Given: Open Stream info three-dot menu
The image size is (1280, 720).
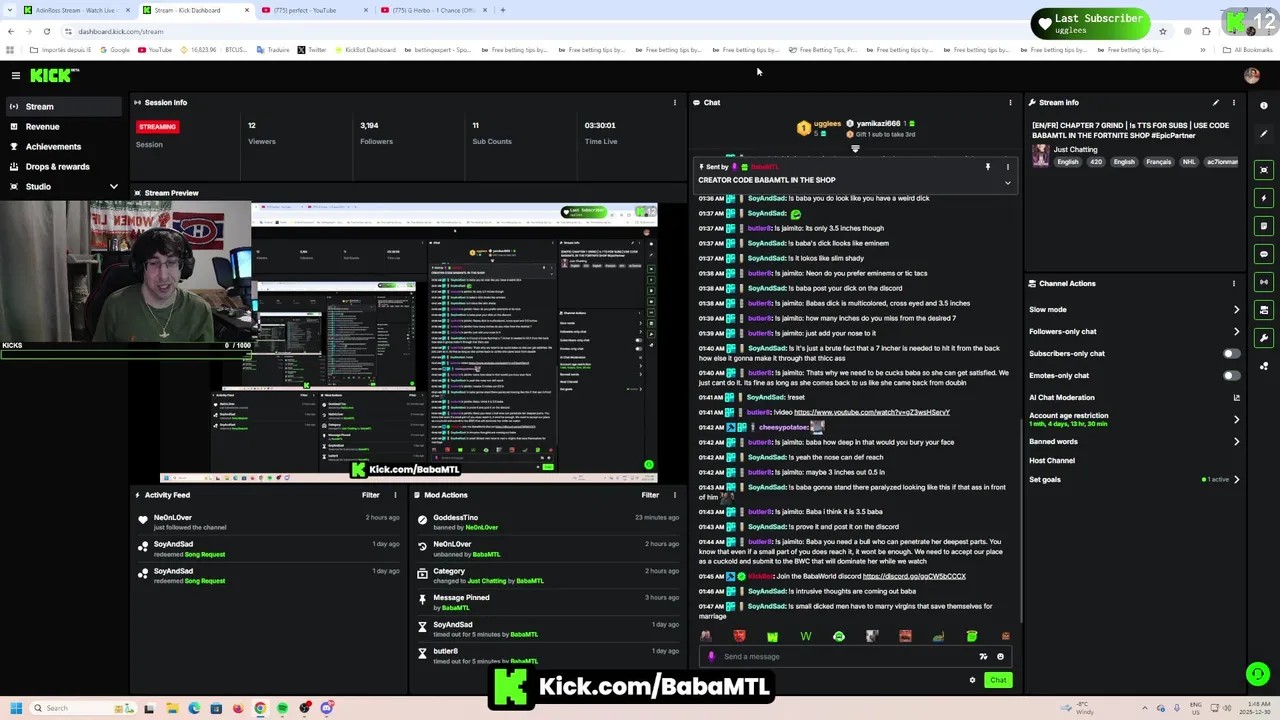Looking at the screenshot, I should (x=1234, y=102).
